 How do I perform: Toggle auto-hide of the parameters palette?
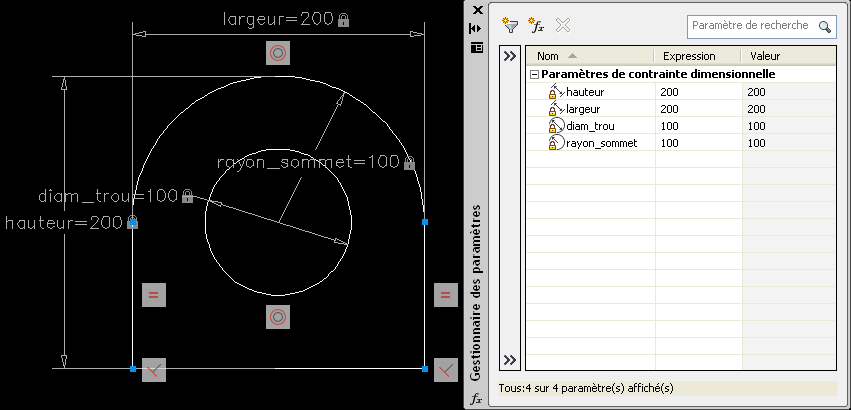coord(476,29)
